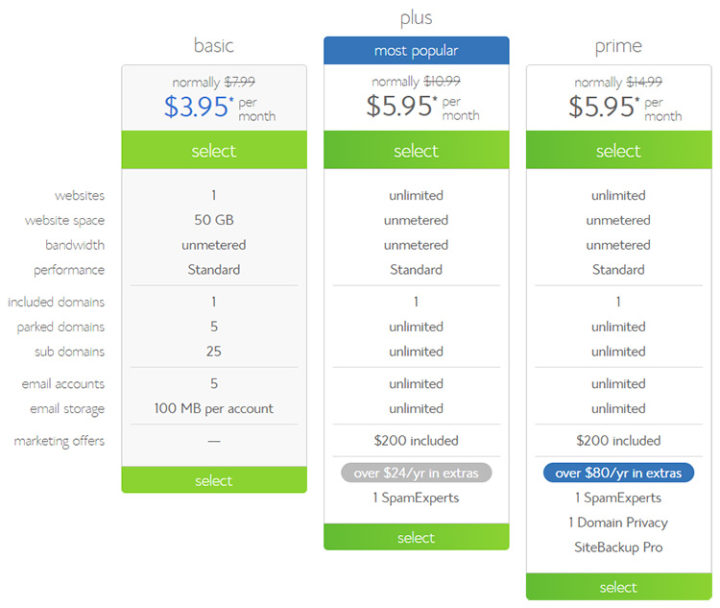Click the basic plan heading
Screen dimensions: 720x608
pos(214,46)
